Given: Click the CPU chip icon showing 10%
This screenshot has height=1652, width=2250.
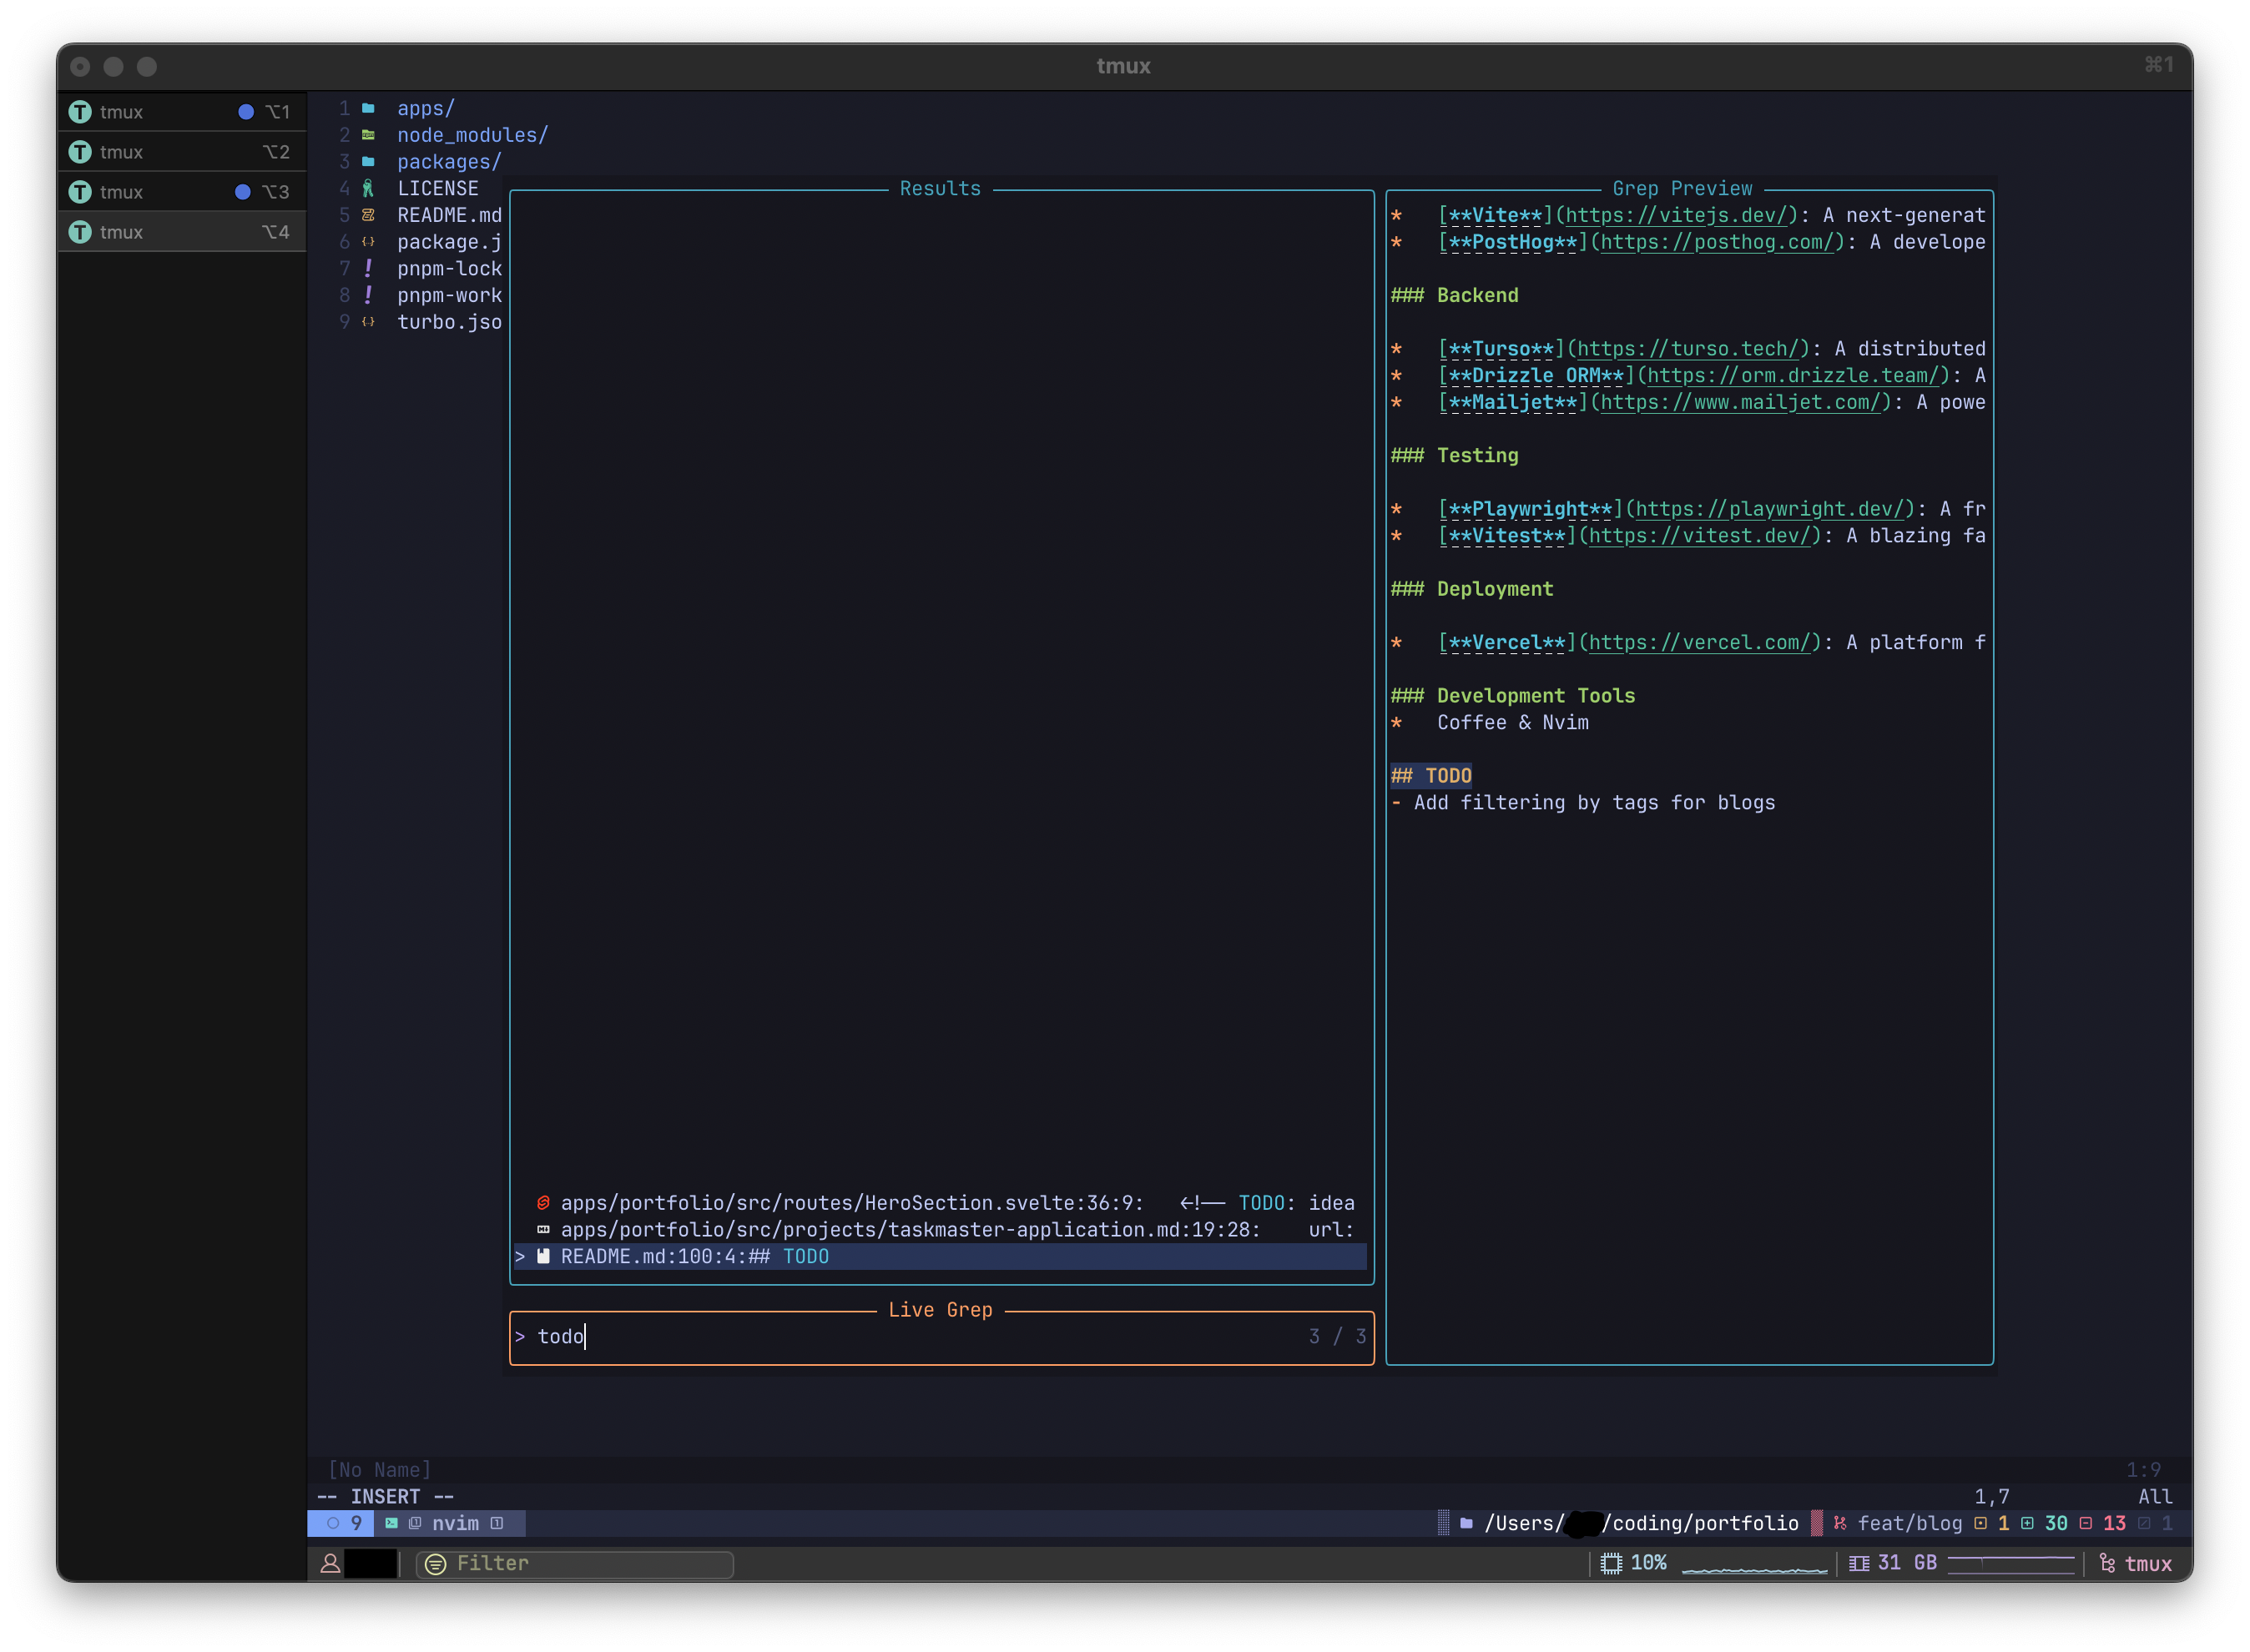Looking at the screenshot, I should pos(1611,1564).
